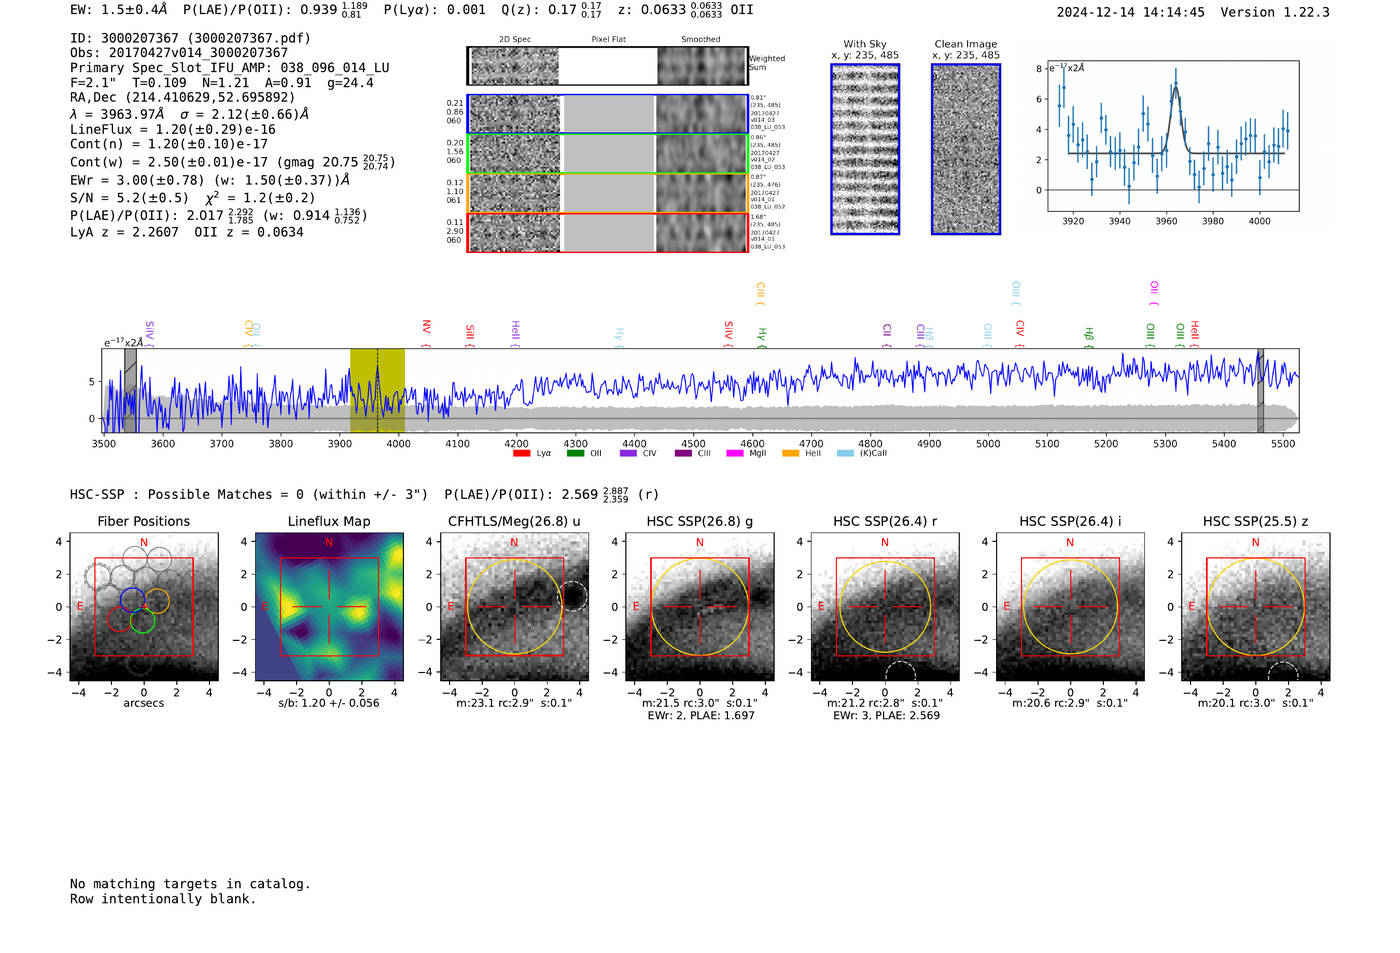The width and height of the screenshot is (1400, 953).
Task: Click the red Lyα legend swatch
Action: tap(521, 453)
